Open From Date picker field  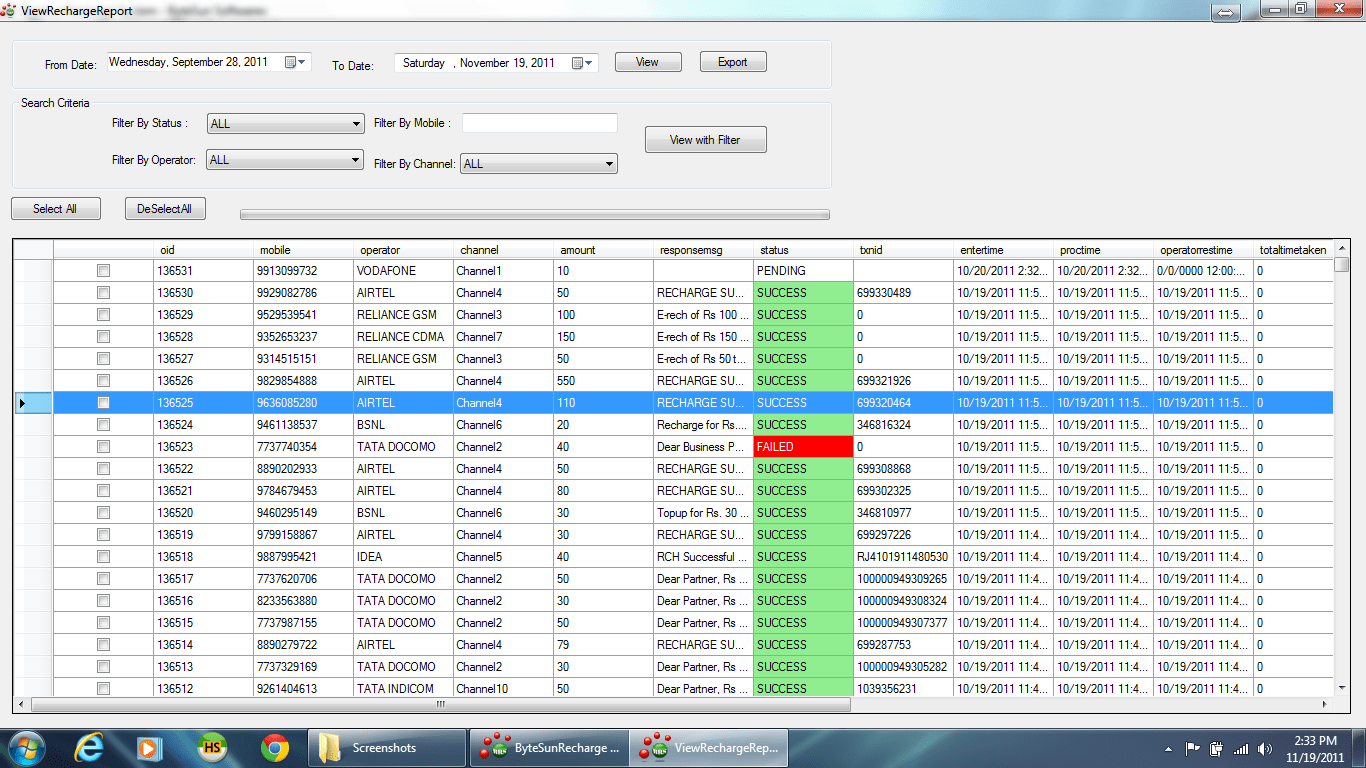coord(209,62)
